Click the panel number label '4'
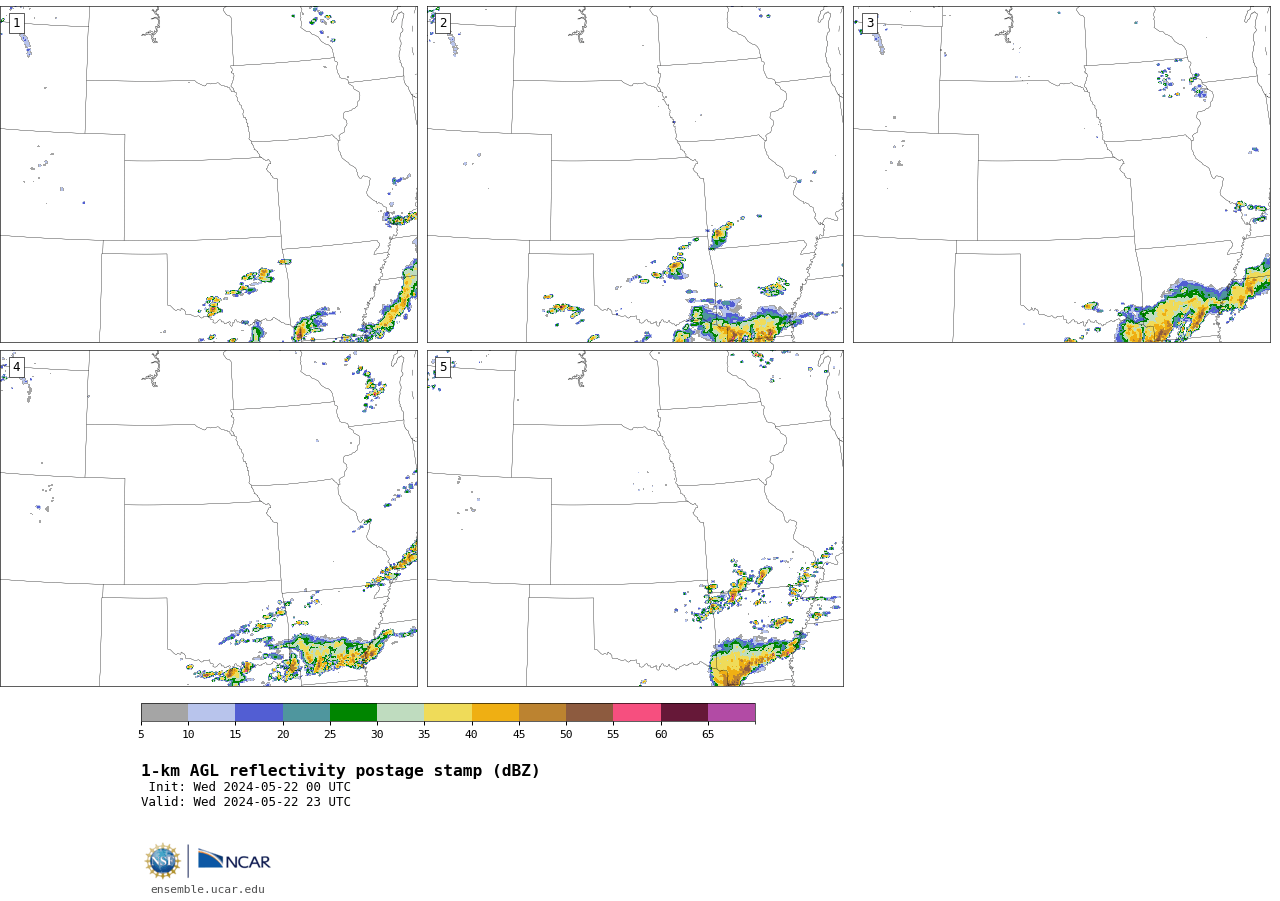The image size is (1280, 901). pos(16,367)
